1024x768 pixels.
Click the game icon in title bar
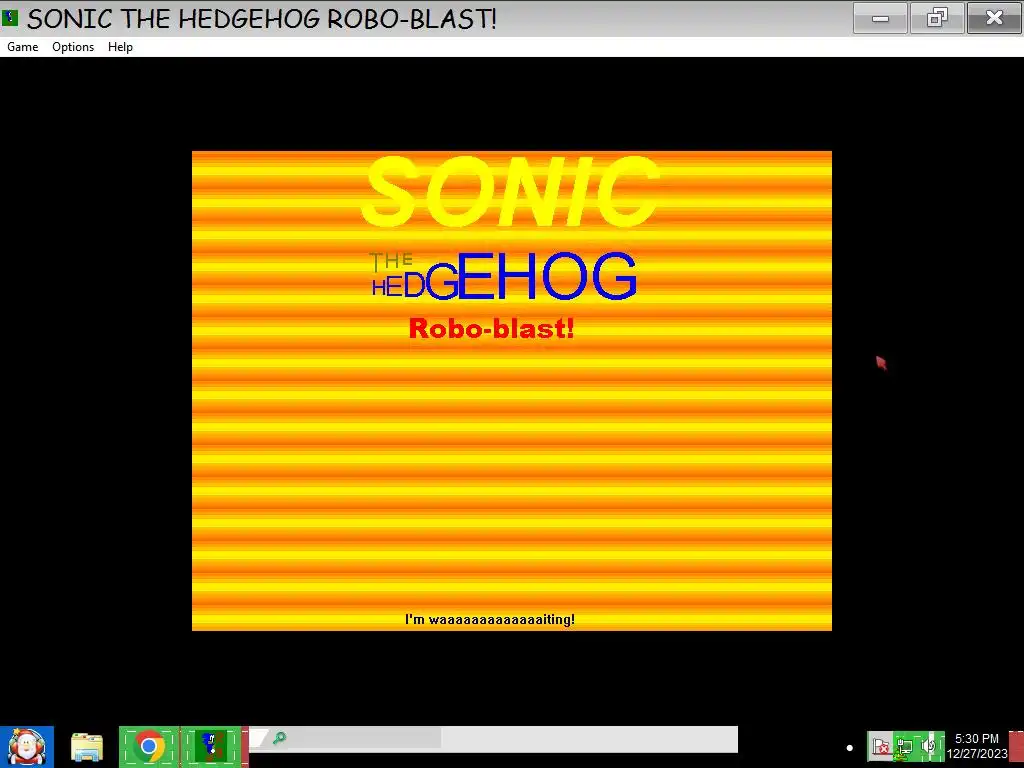(10, 17)
